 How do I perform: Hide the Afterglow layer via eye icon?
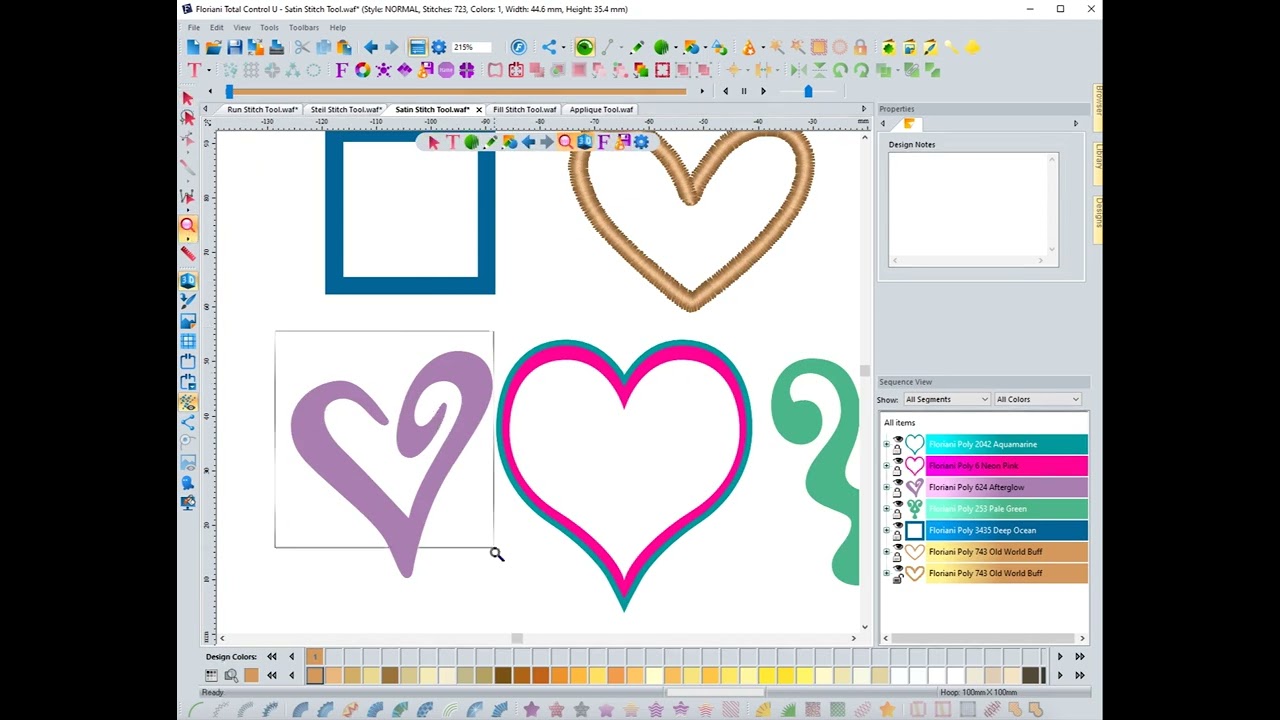(898, 482)
